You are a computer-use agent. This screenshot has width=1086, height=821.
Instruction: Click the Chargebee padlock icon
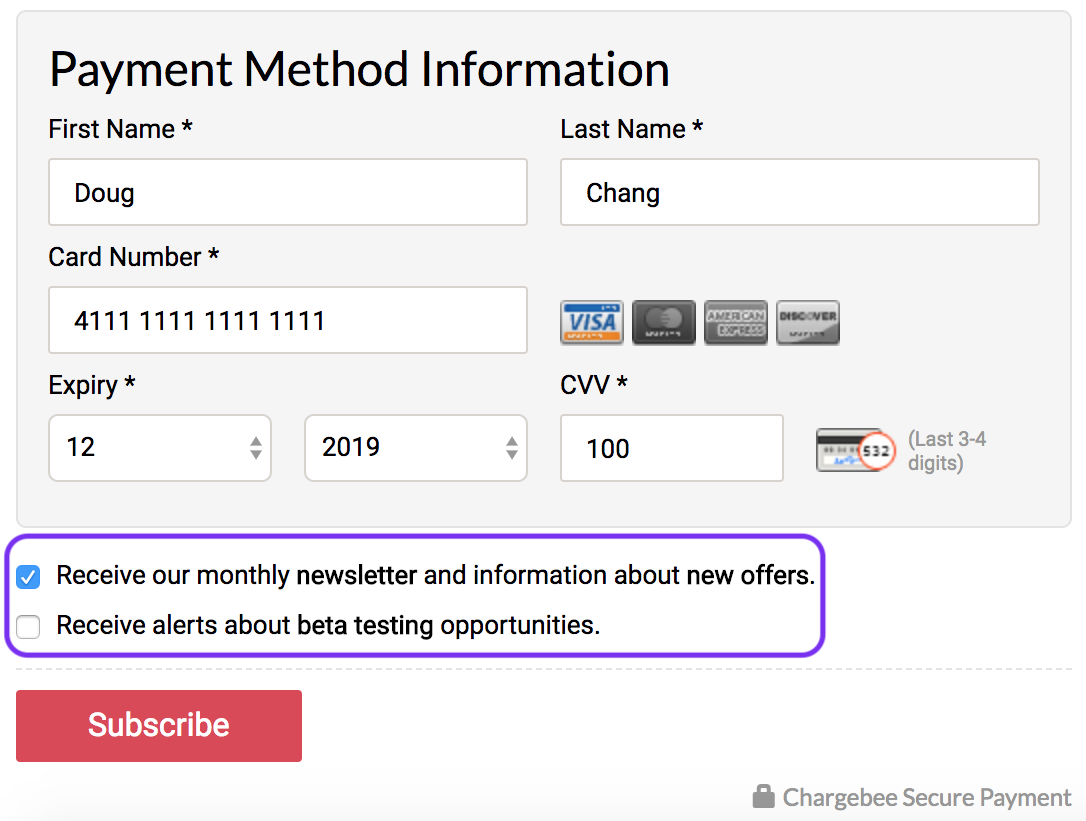[x=763, y=797]
